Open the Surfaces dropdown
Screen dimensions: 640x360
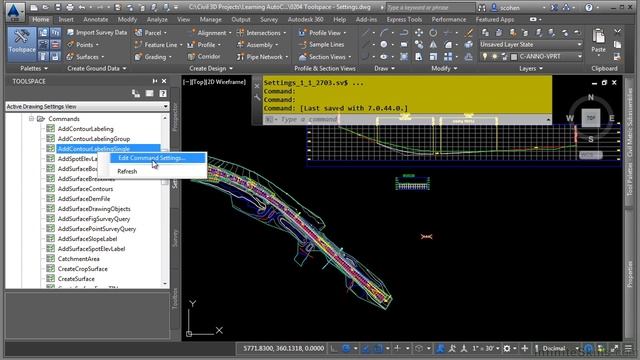point(85,57)
